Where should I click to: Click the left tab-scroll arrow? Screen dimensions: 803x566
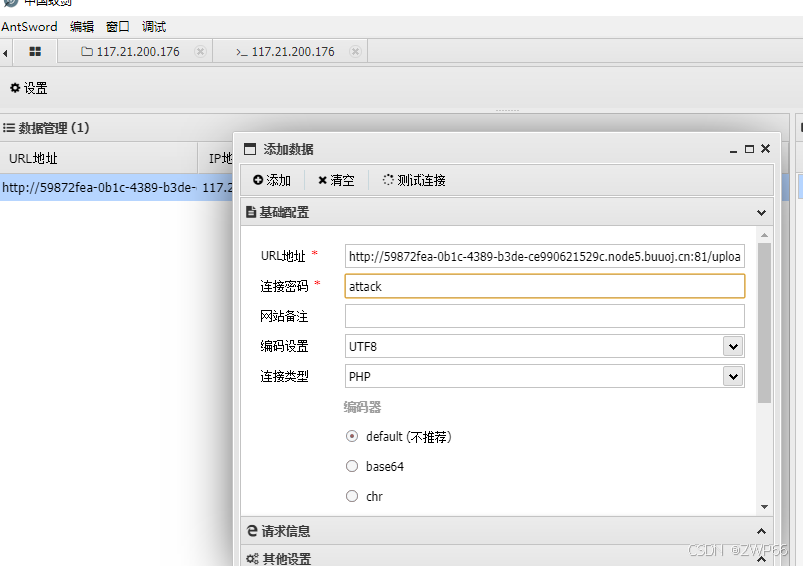(x=5, y=52)
